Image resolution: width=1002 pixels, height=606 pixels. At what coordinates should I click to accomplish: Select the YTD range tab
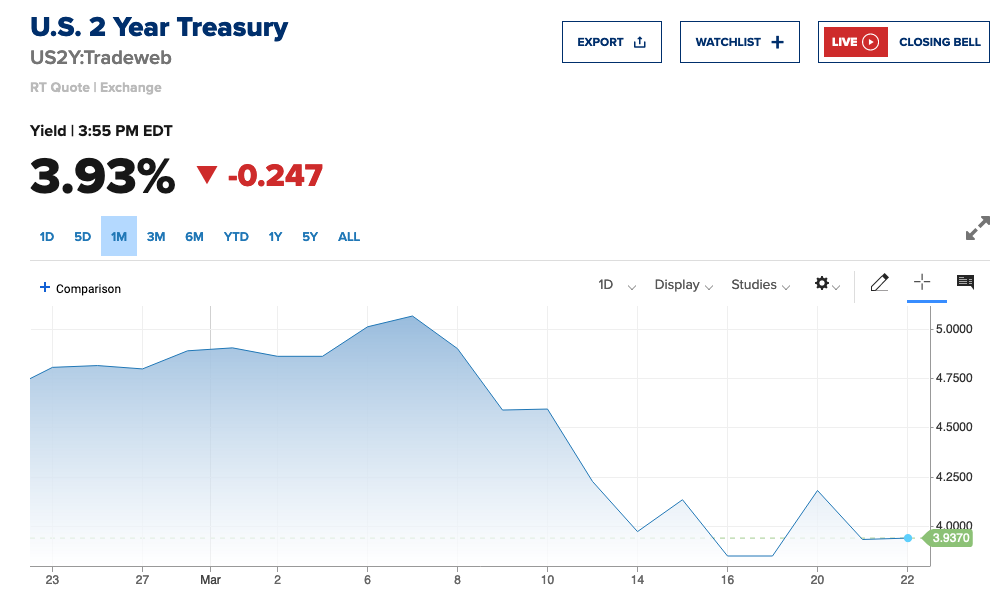click(x=236, y=237)
